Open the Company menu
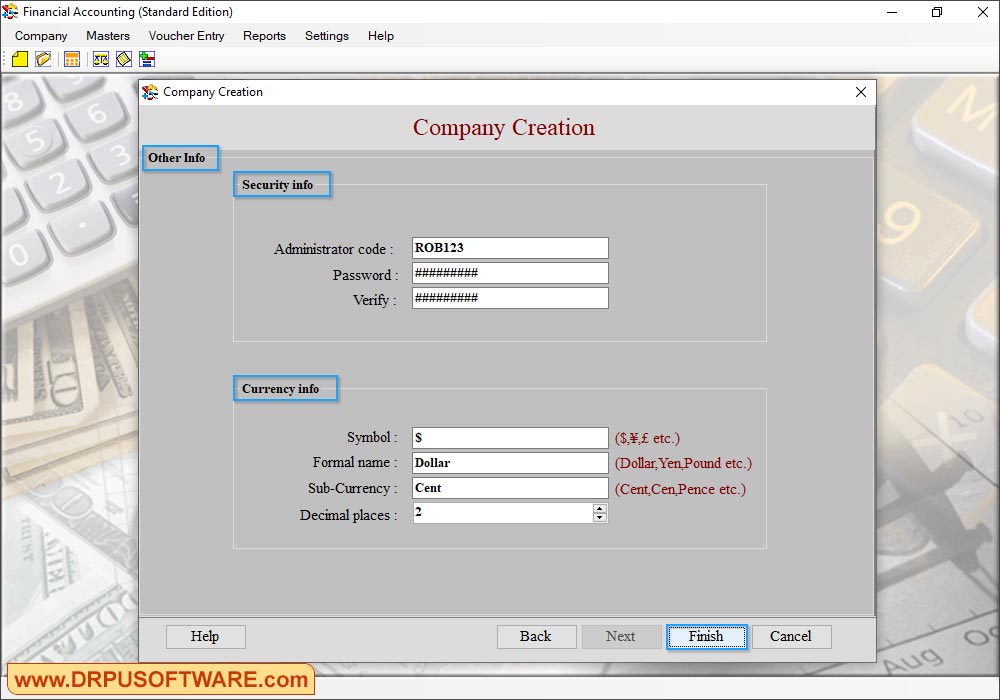 [x=41, y=36]
